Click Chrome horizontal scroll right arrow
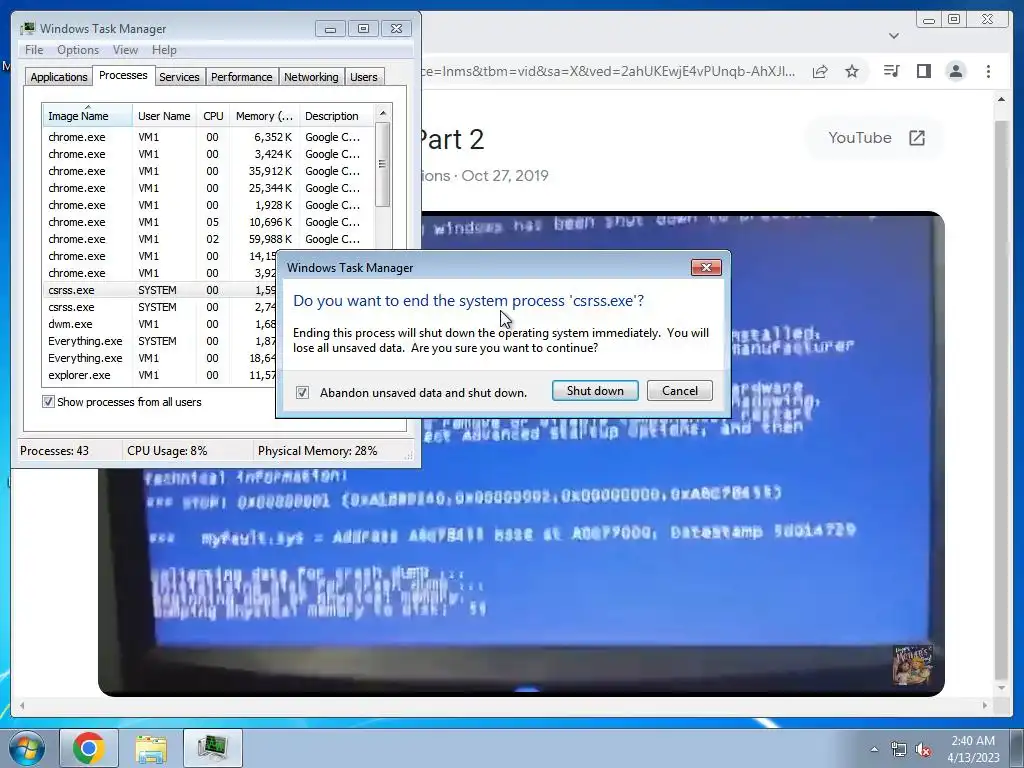Viewport: 1024px width, 768px height. point(985,705)
